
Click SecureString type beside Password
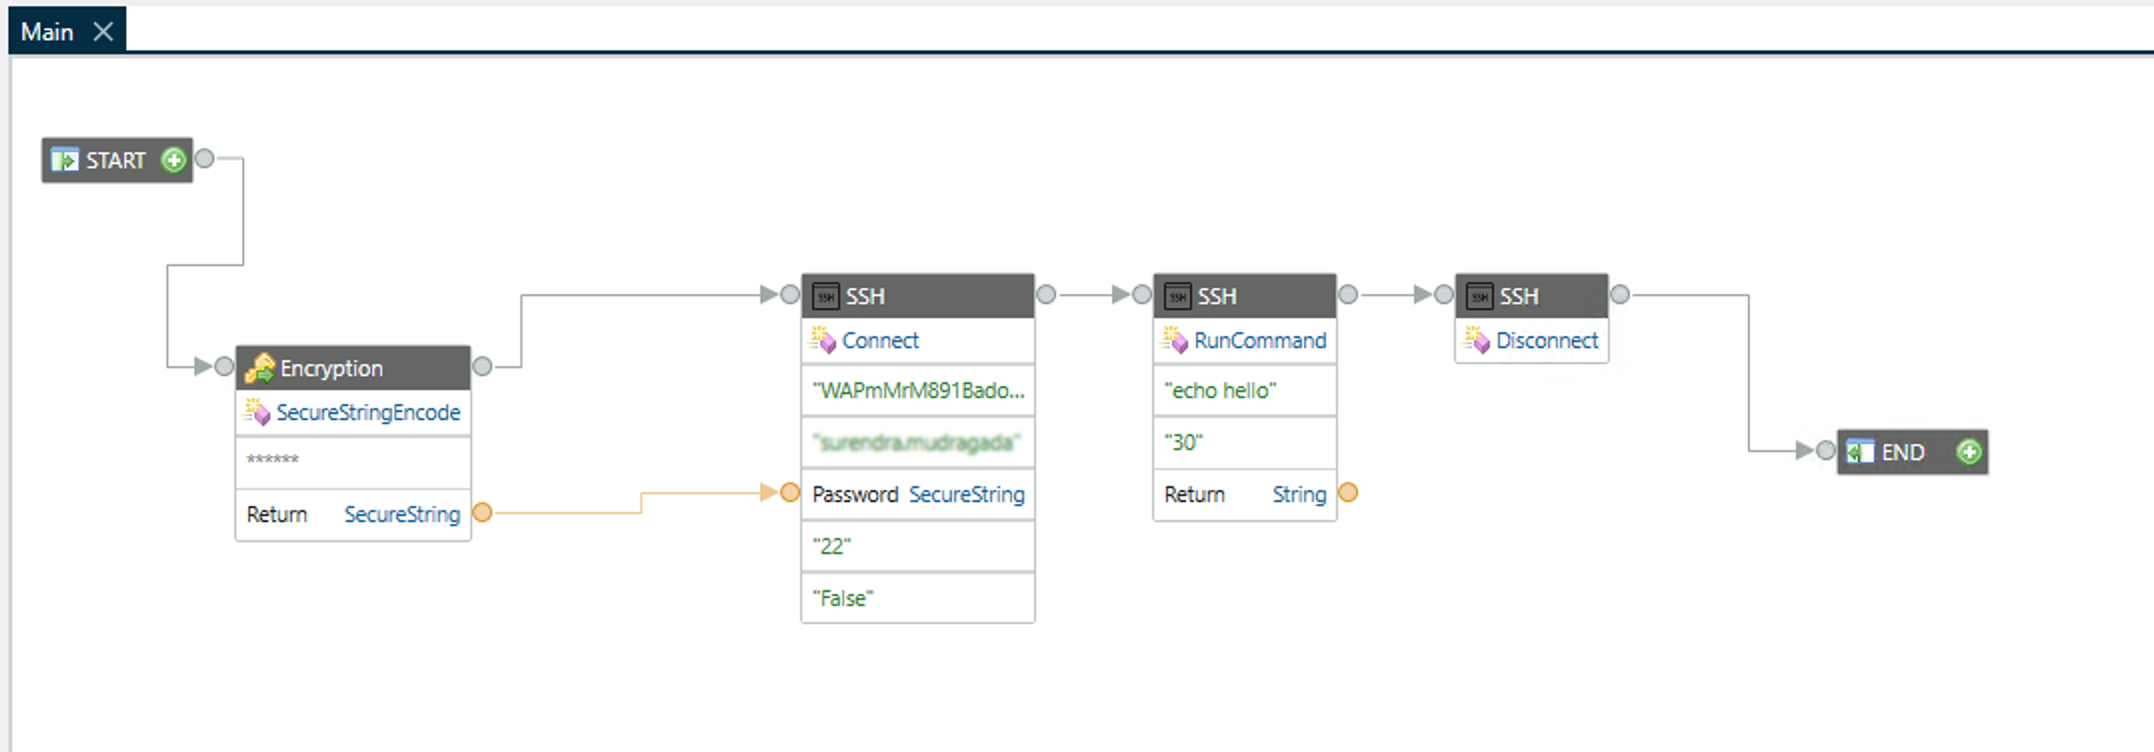point(966,494)
